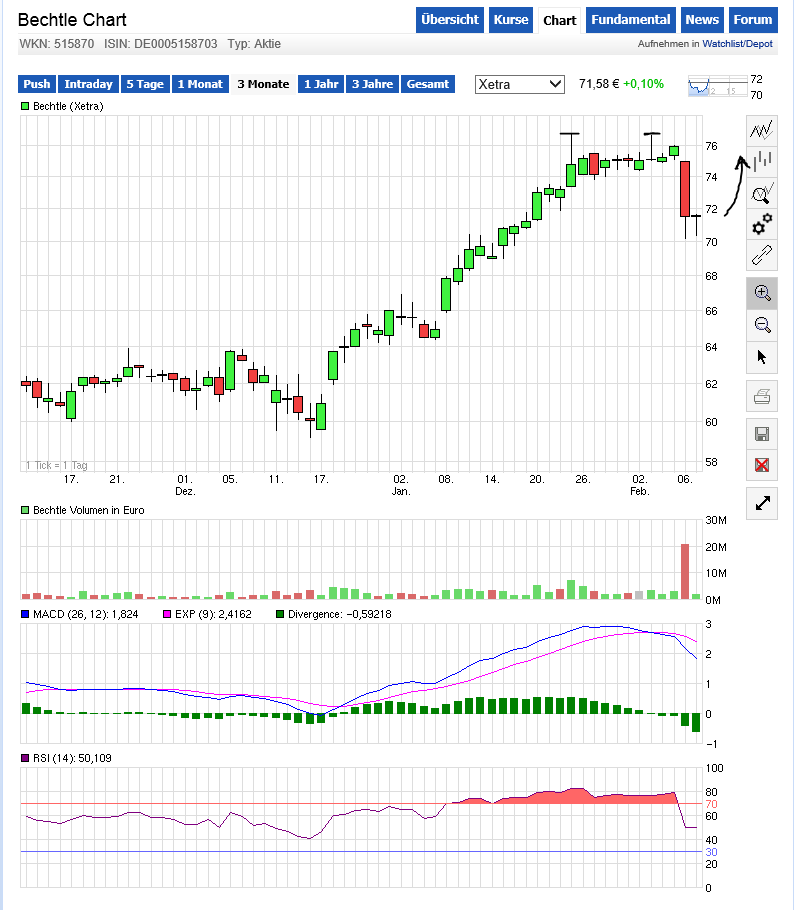This screenshot has height=910, width=794.
Task: Click the chain link icon
Action: pyautogui.click(x=761, y=255)
